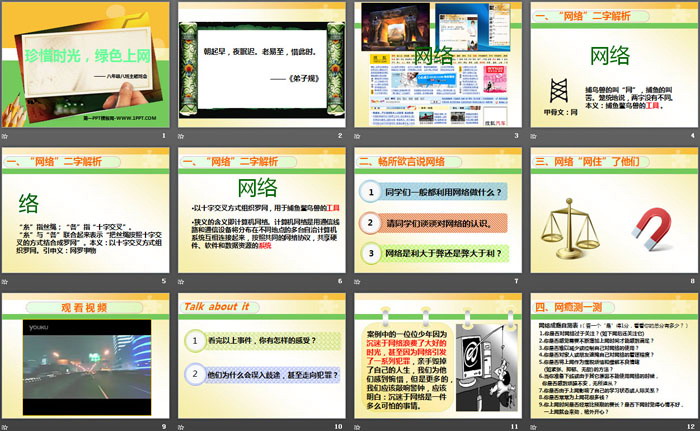The image size is (700, 431).
Task: Click animation star icon under slide 9
Action: 5,427
